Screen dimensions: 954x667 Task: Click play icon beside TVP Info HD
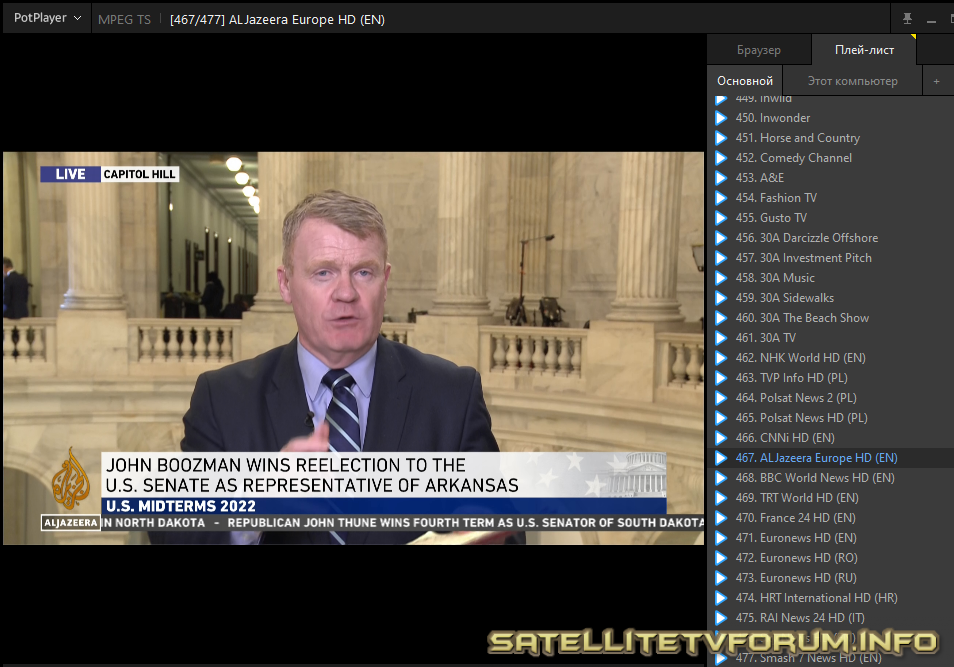pyautogui.click(x=721, y=378)
